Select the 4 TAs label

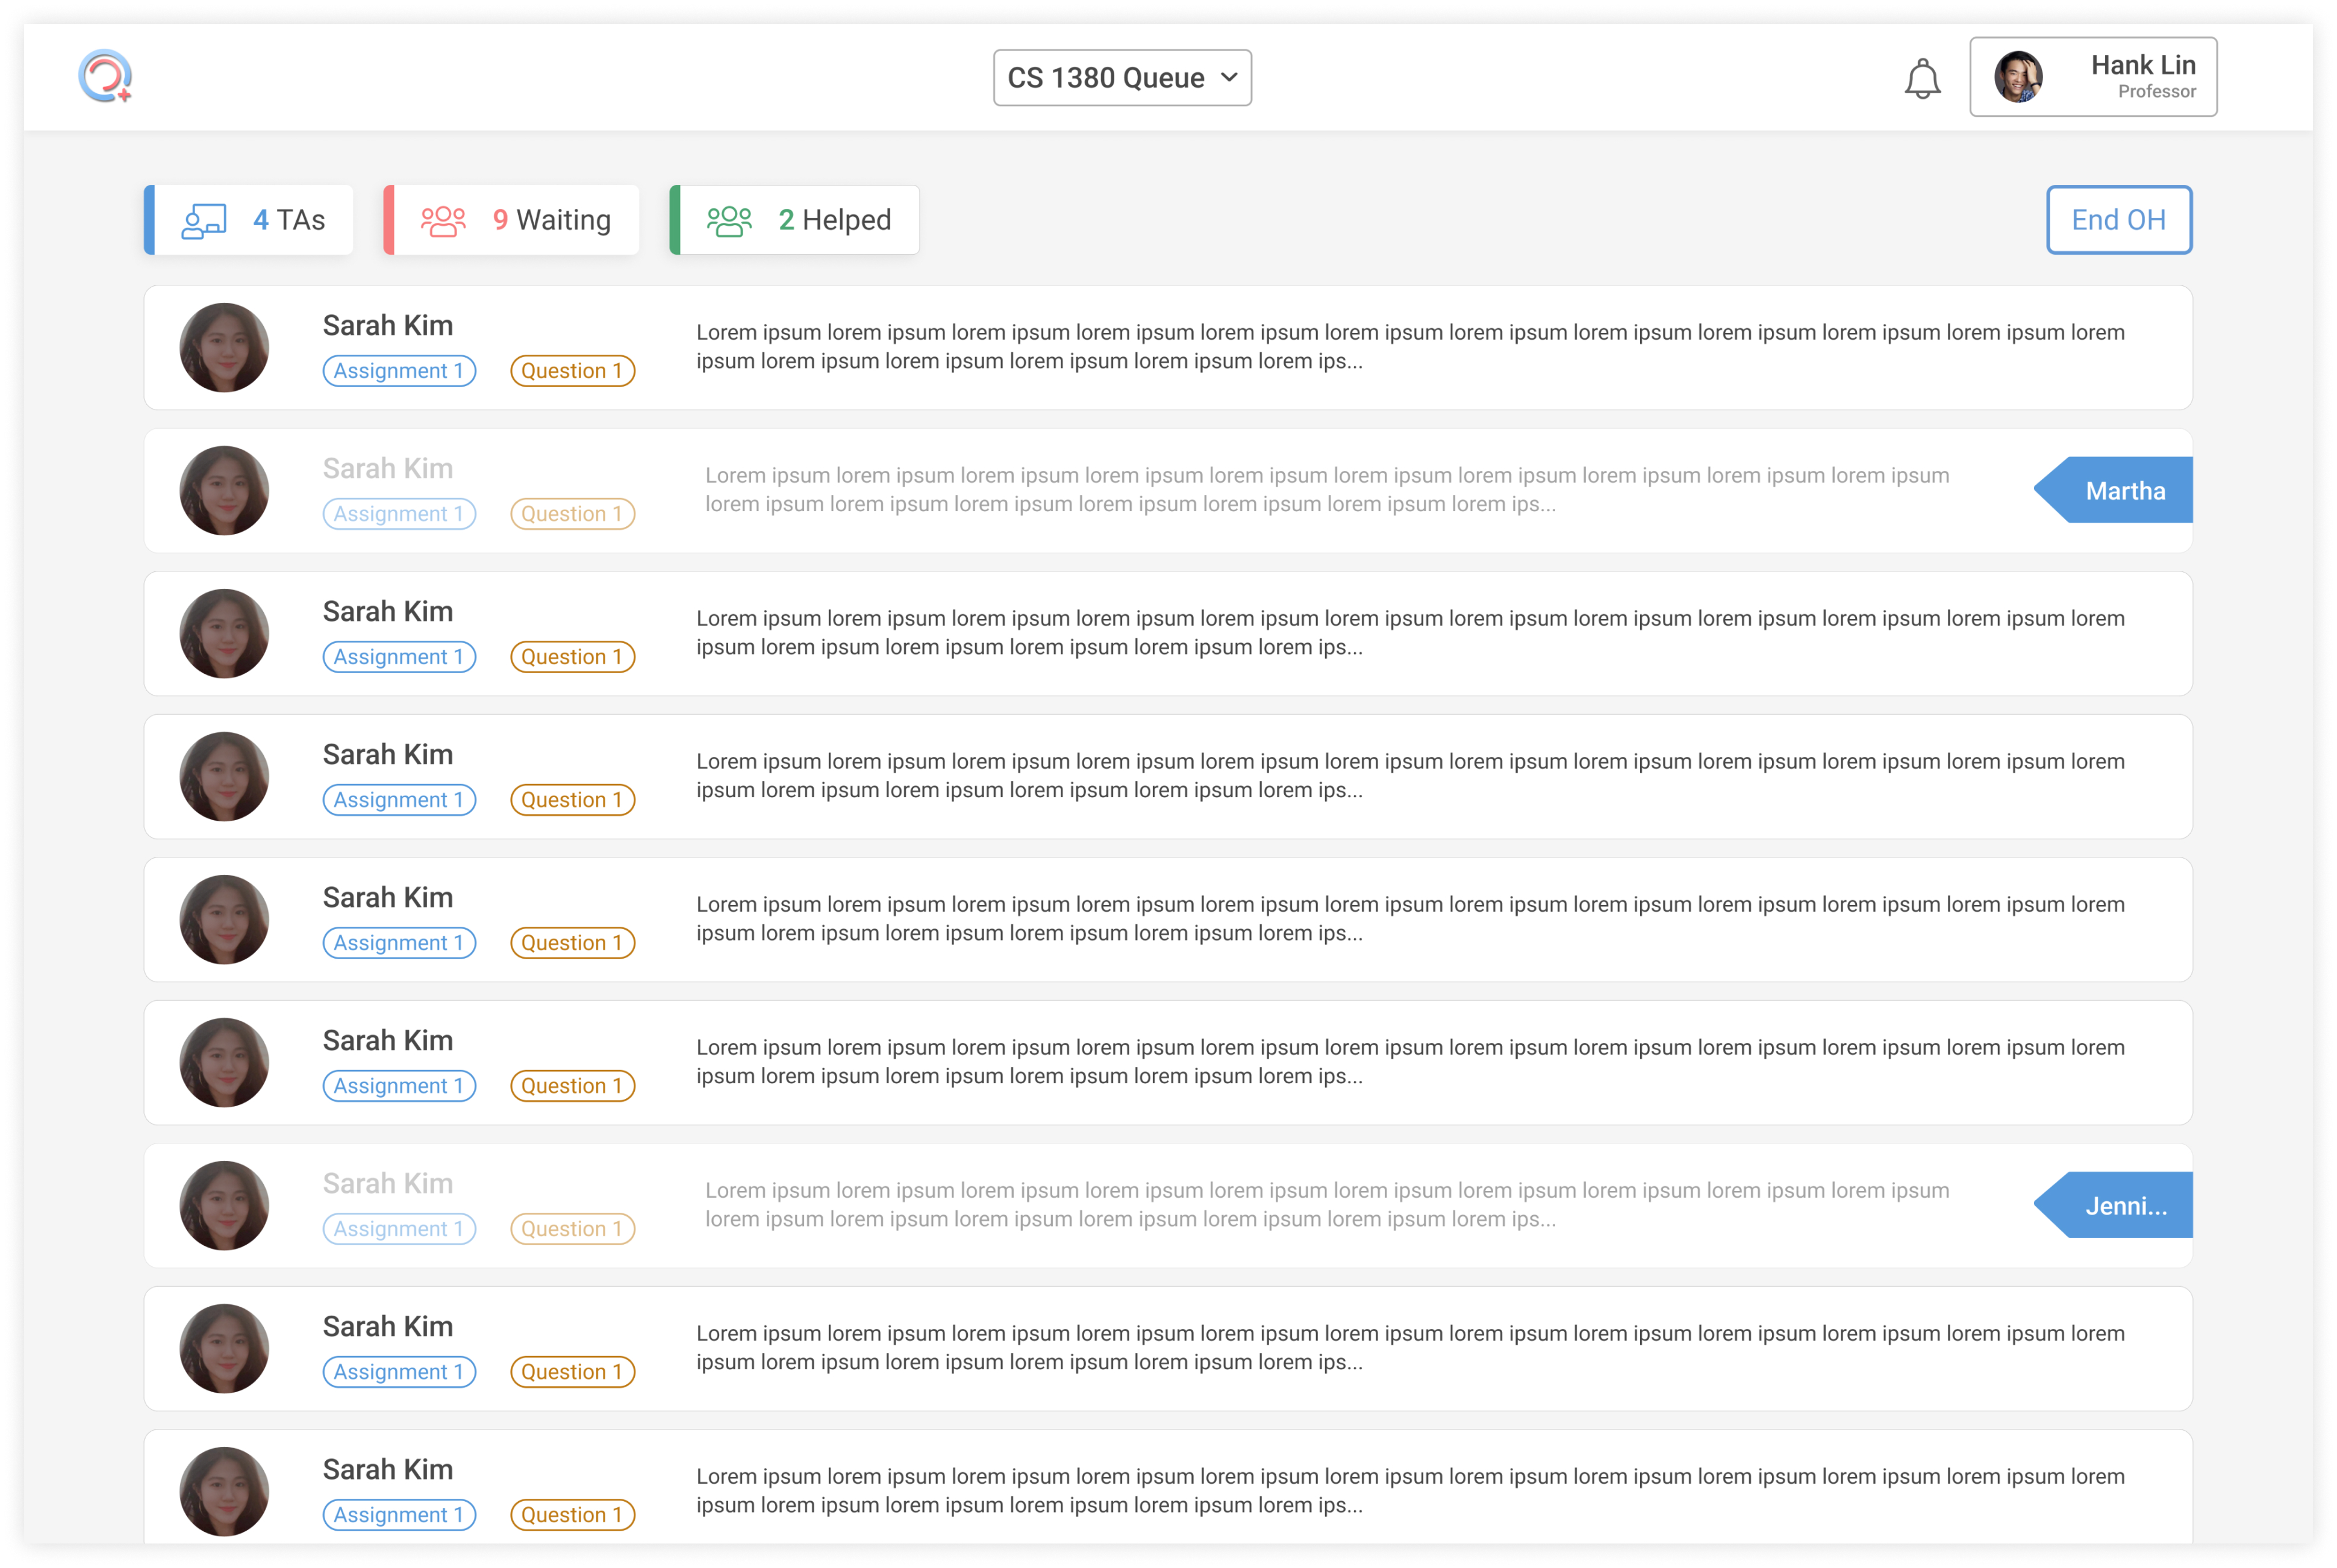[x=289, y=220]
